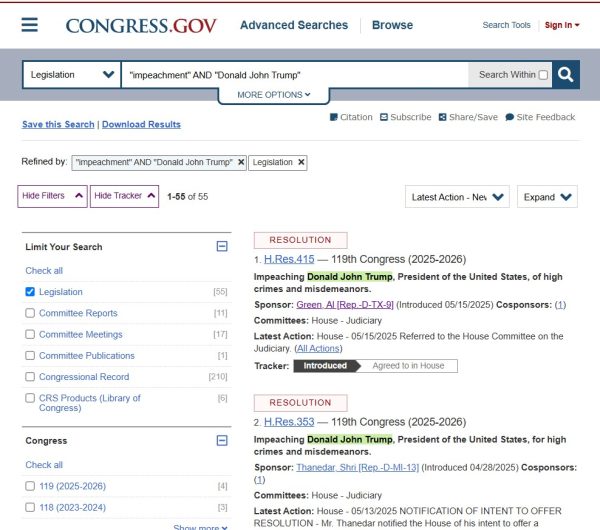The width and height of the screenshot is (600, 530).
Task: Check the 119 (2025-2026) Congress filter
Action: click(x=30, y=486)
